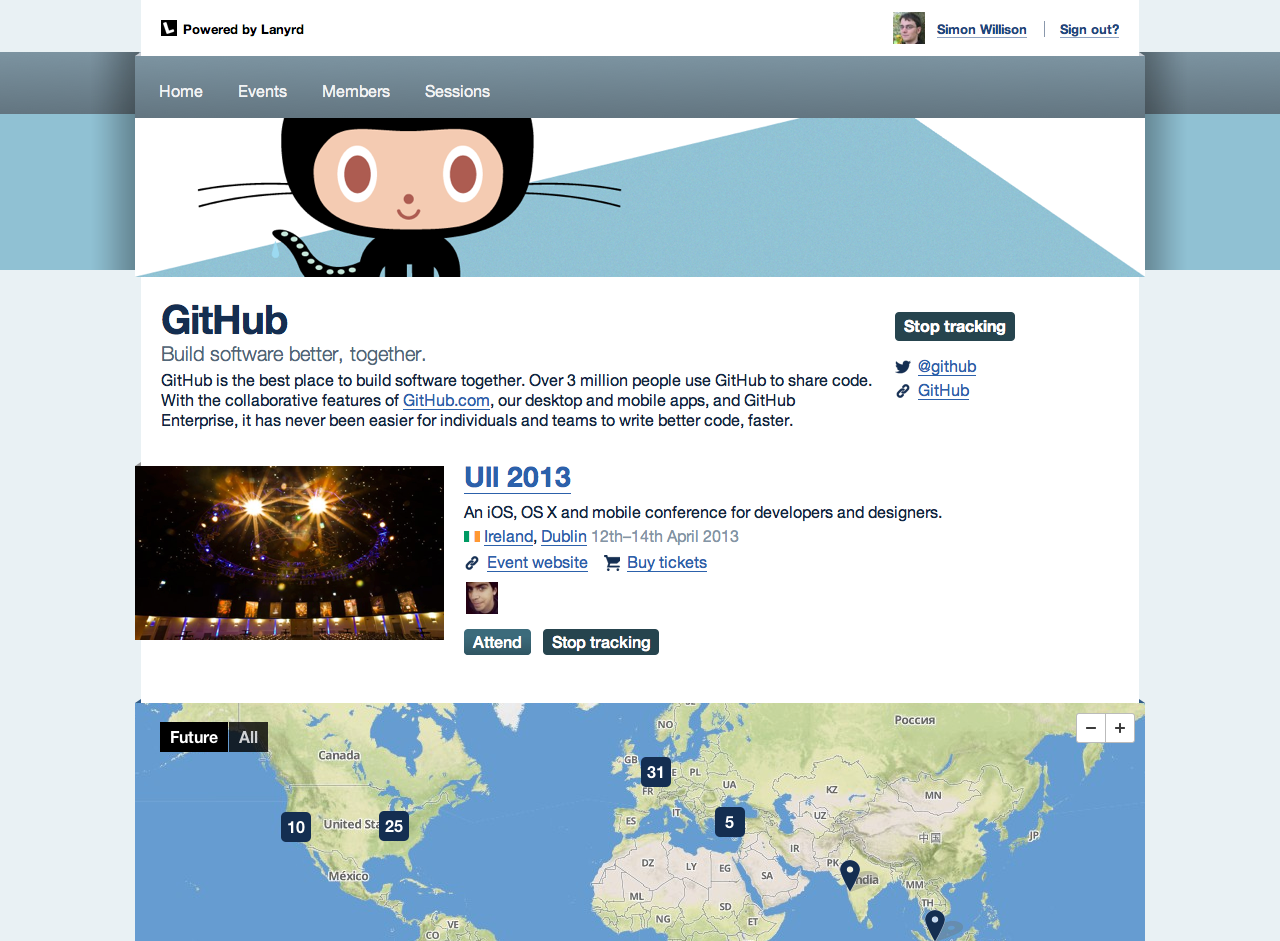
Task: Click the Ireland flag icon
Action: (472, 537)
